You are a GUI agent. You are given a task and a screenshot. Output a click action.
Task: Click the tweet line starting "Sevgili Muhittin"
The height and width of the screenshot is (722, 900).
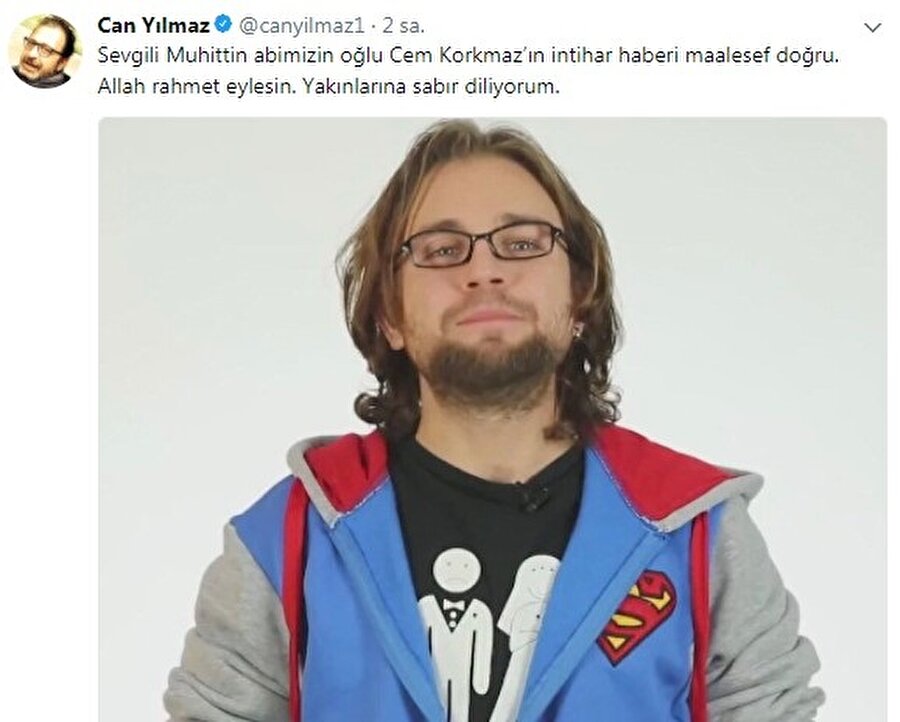point(468,56)
